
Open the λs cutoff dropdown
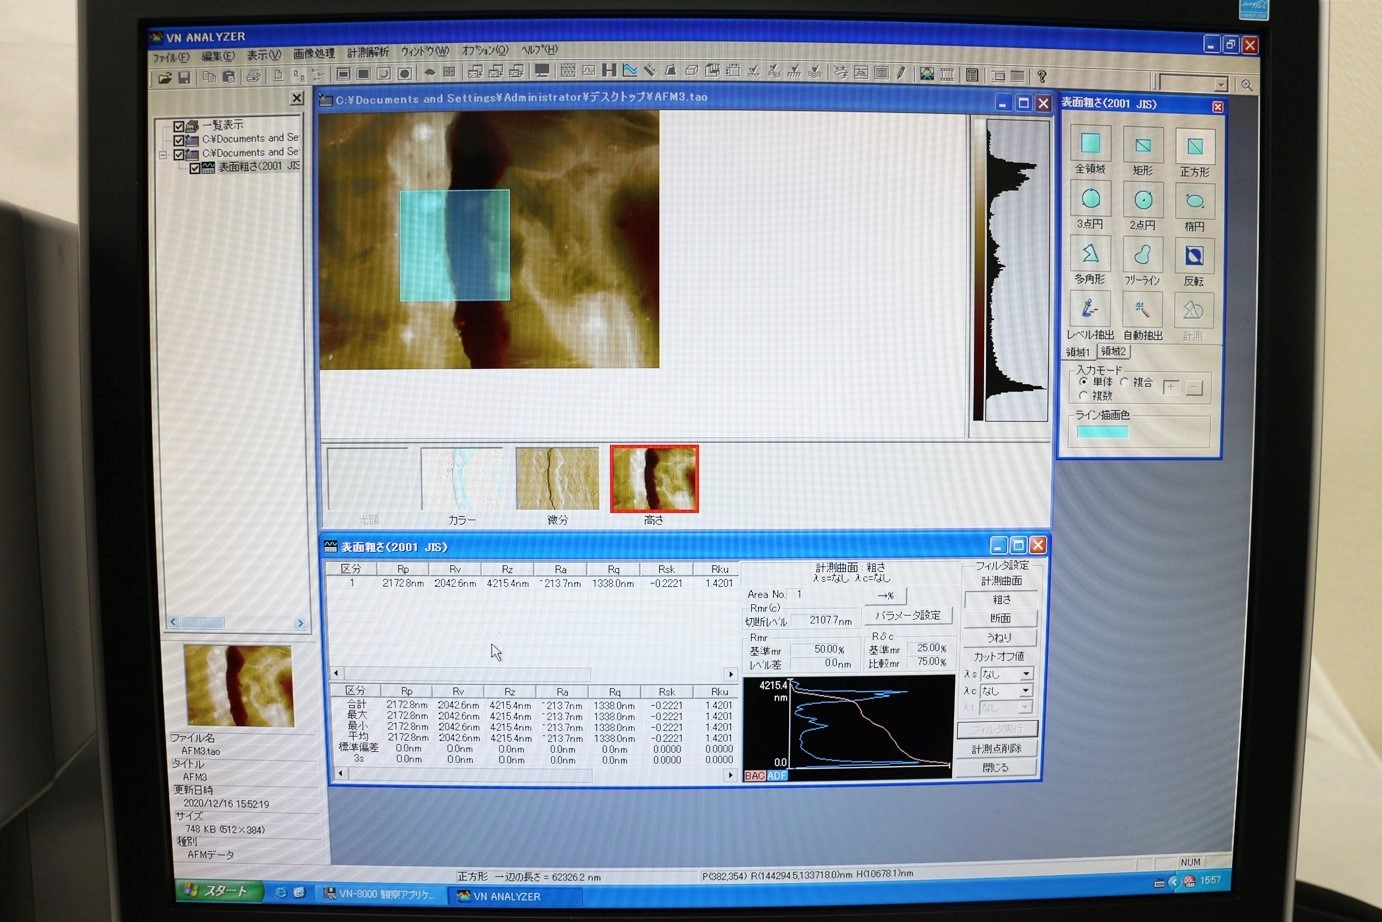coord(1025,674)
